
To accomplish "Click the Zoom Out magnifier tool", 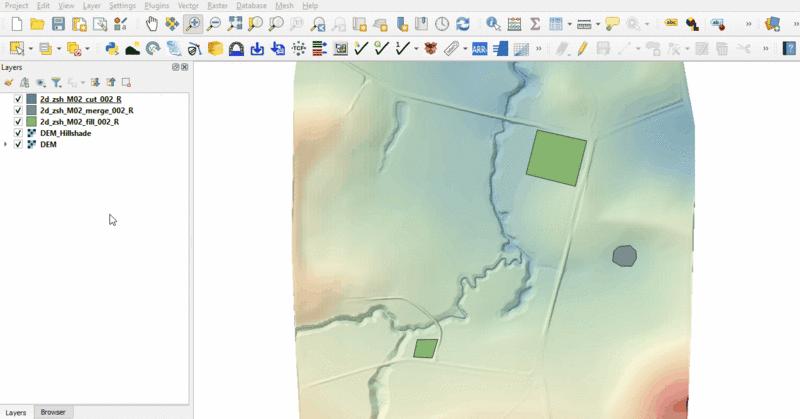I will click(213, 24).
